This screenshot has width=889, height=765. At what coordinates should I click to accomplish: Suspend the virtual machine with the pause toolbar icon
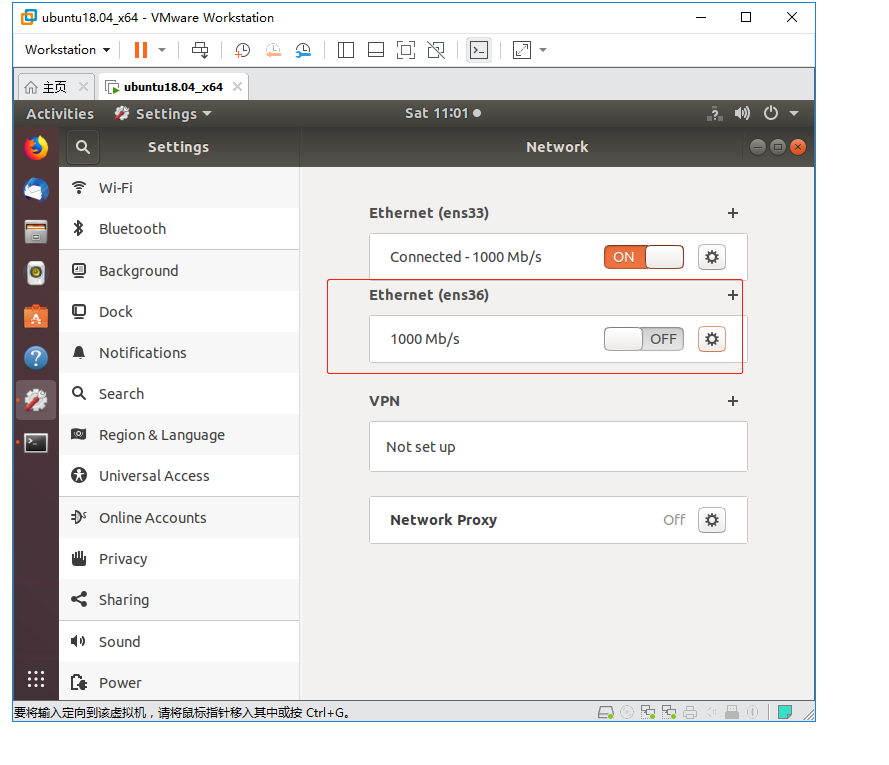coord(139,49)
